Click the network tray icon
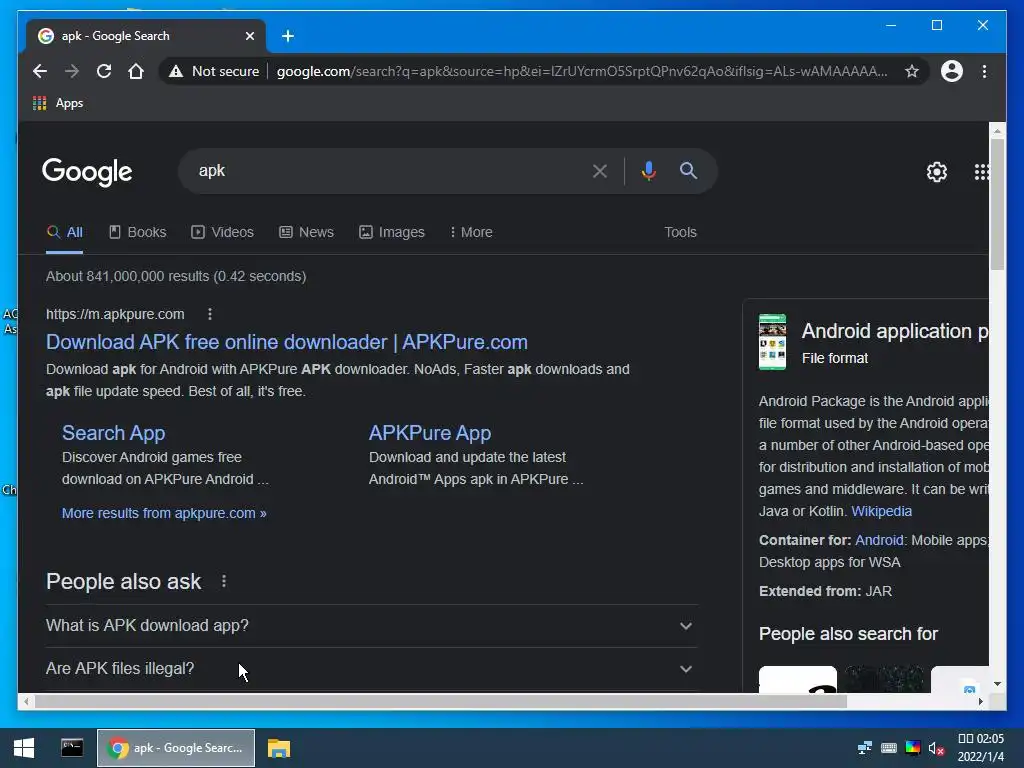The width and height of the screenshot is (1024, 768). pyautogui.click(x=865, y=748)
